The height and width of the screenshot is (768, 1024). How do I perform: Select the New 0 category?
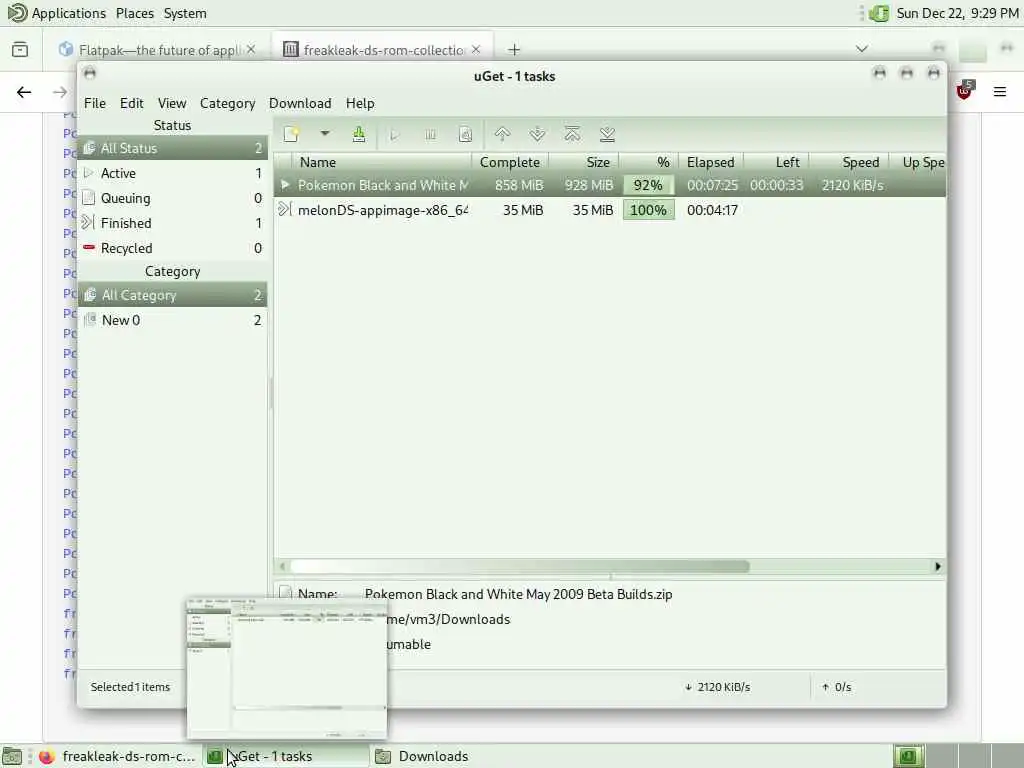pos(172,320)
